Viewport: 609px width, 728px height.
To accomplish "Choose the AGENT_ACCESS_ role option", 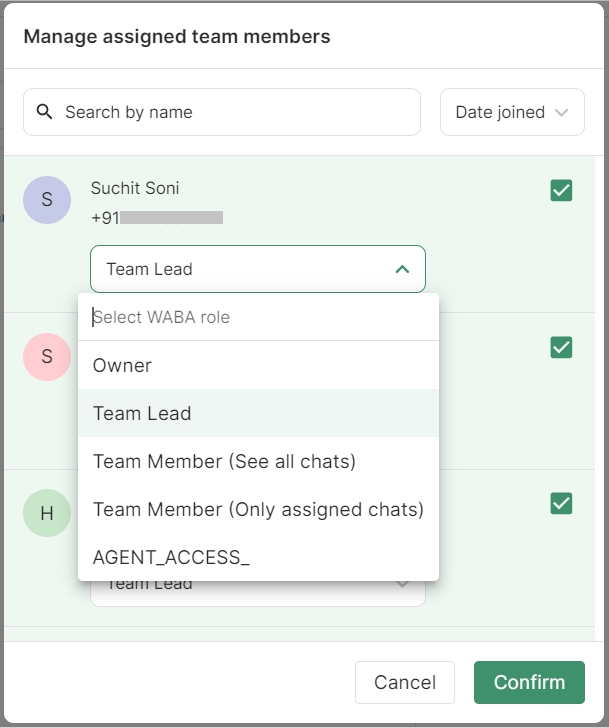I will tap(171, 557).
